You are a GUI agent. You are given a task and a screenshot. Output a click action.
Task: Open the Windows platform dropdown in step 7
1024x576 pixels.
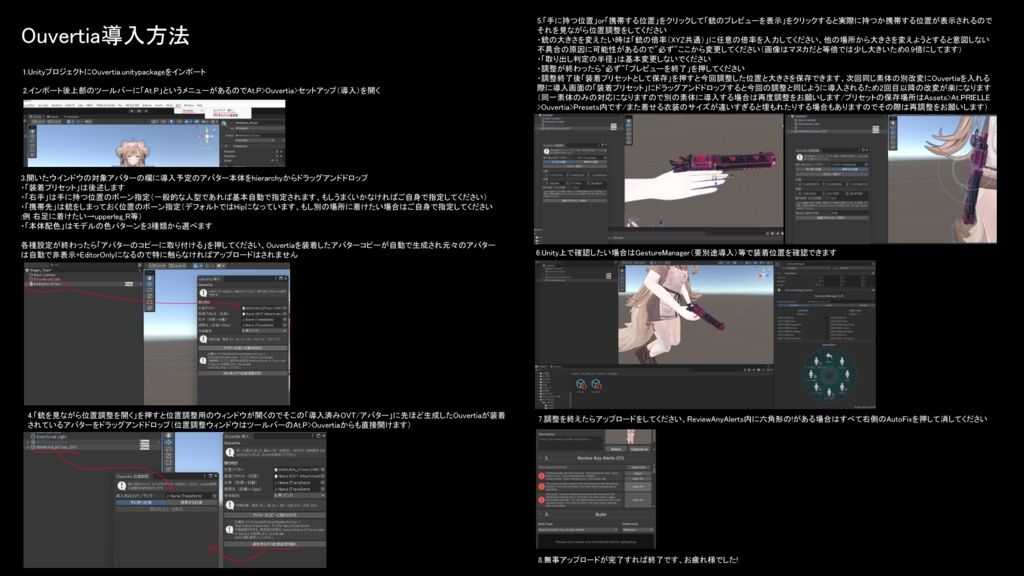pos(637,530)
